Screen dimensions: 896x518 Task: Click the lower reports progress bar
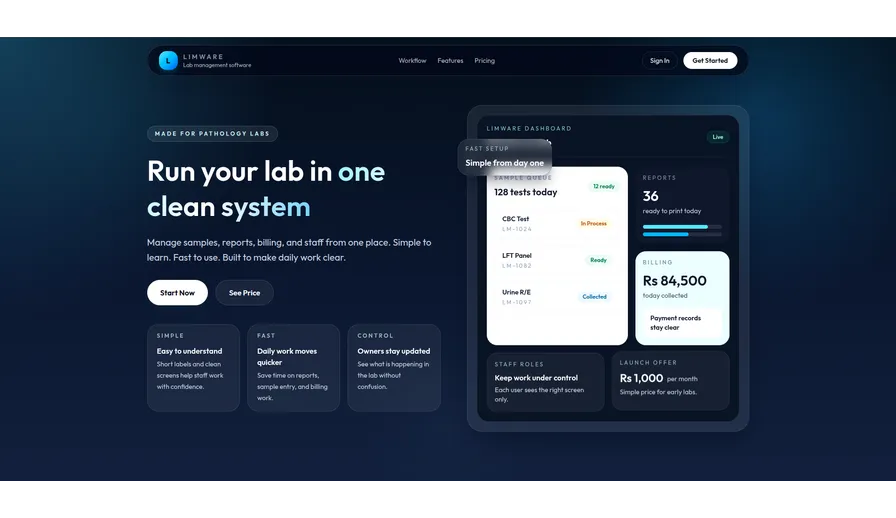682,234
